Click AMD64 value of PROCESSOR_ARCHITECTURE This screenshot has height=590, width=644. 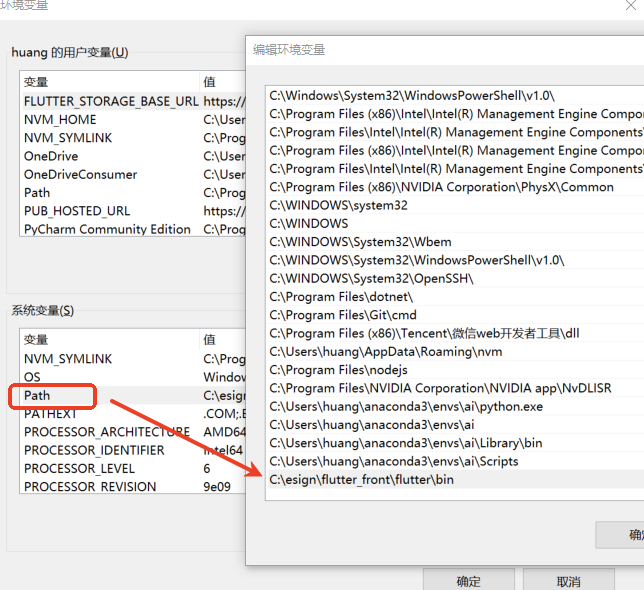coord(224,432)
